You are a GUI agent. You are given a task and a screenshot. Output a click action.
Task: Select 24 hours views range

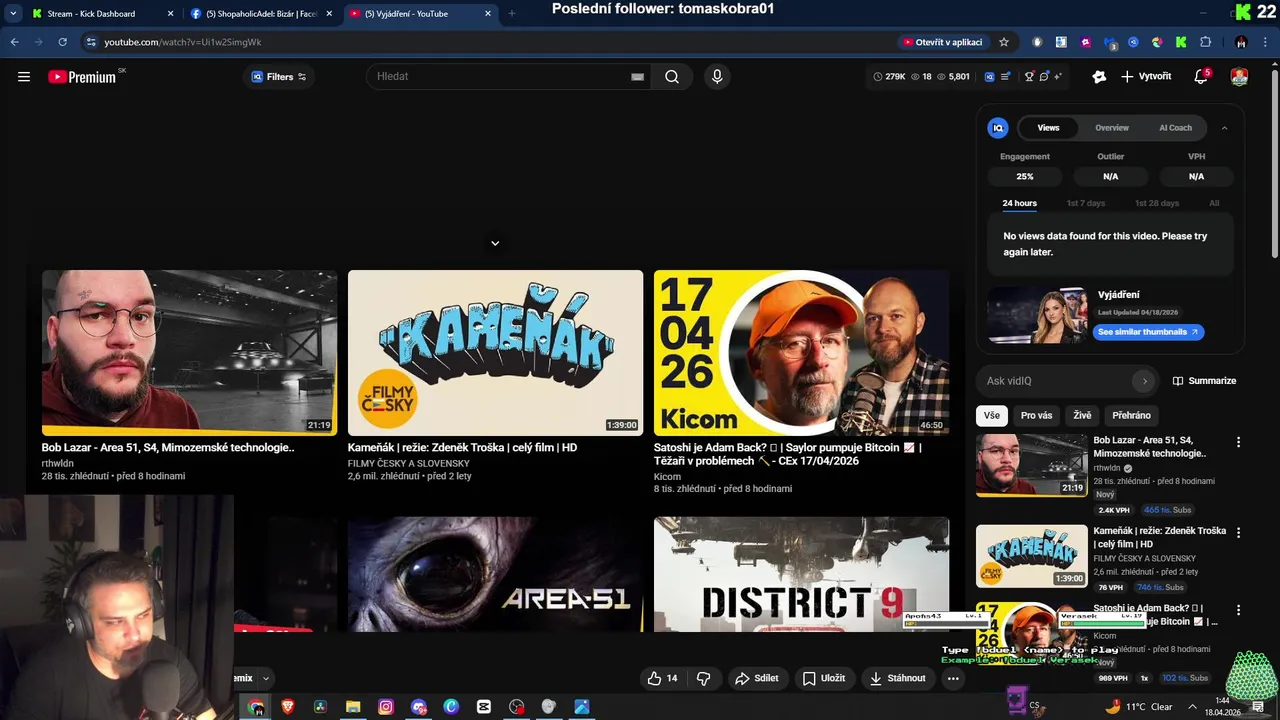pos(1019,203)
